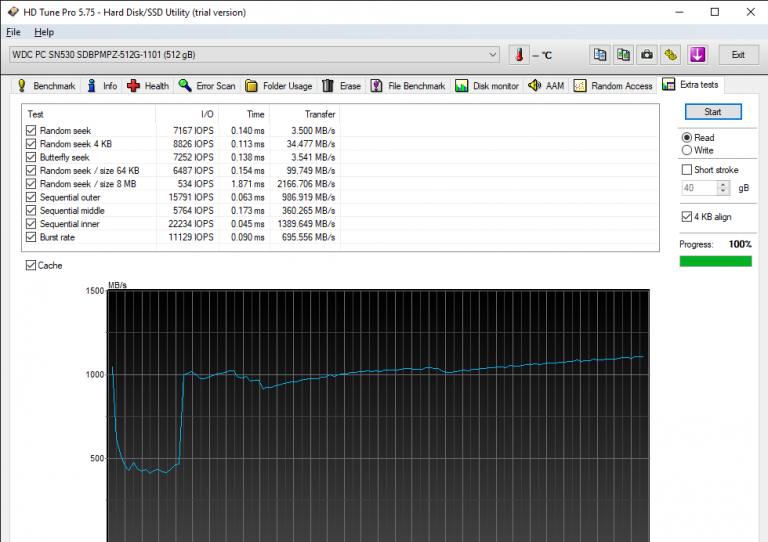The width and height of the screenshot is (768, 542).
Task: Click the copy text to clipboard icon
Action: [x=599, y=55]
